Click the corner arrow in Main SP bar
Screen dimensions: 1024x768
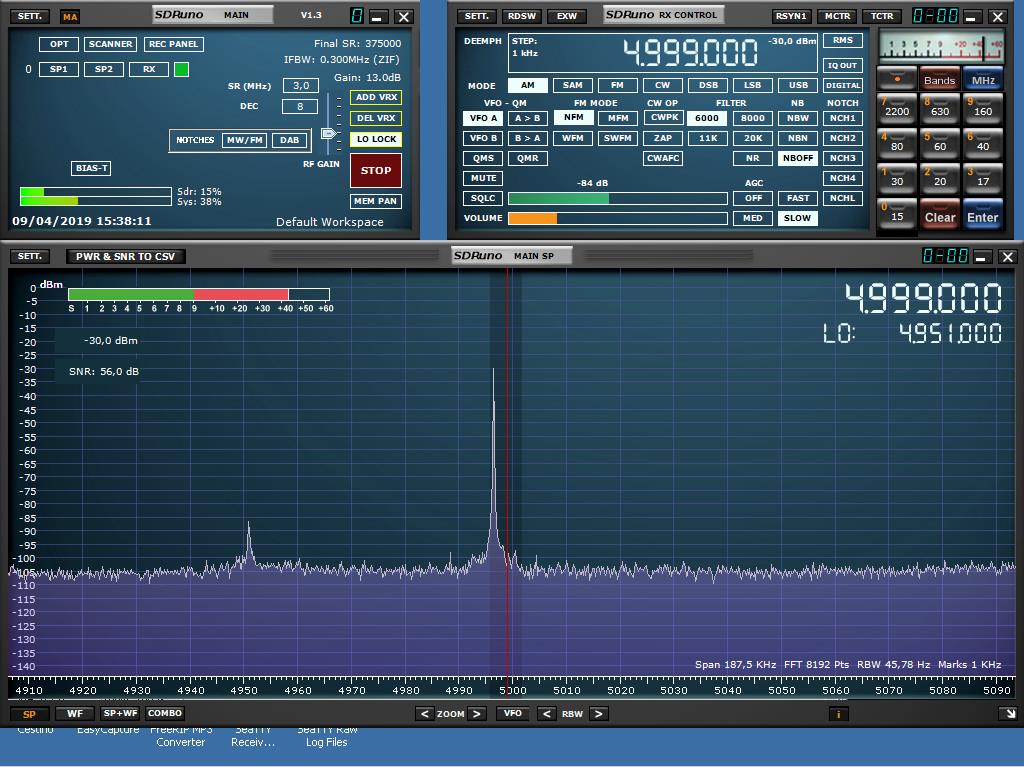click(1009, 714)
